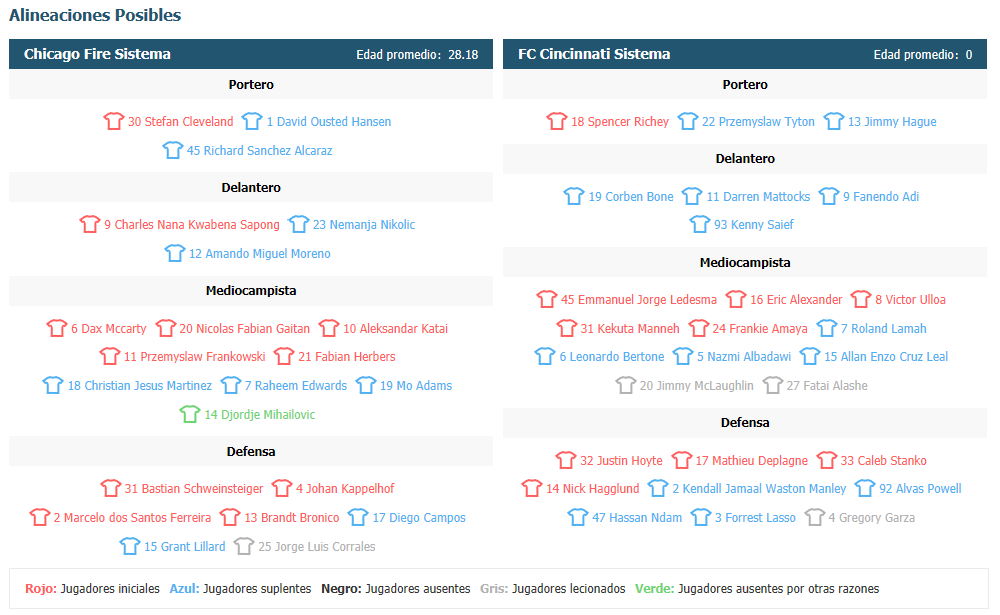Click the gray jersey icon beside Gregory Garza
This screenshot has height=615, width=1000.
coord(814,517)
